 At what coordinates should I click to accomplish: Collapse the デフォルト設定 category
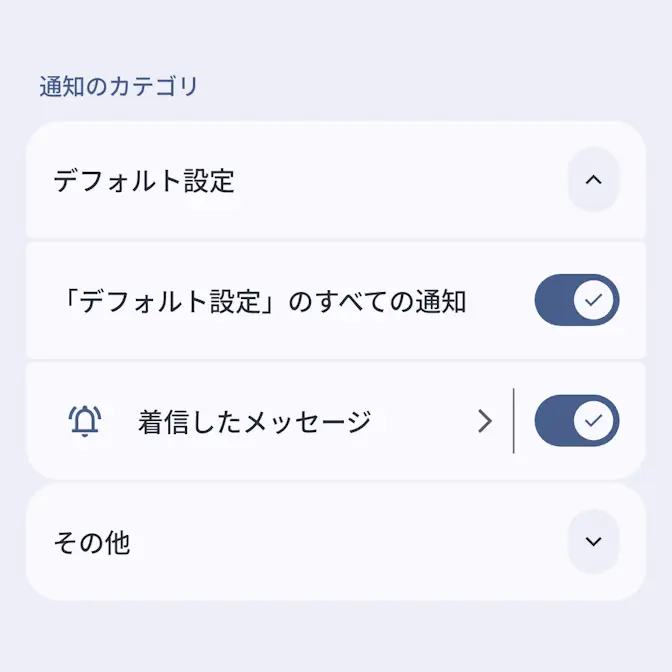point(593,180)
